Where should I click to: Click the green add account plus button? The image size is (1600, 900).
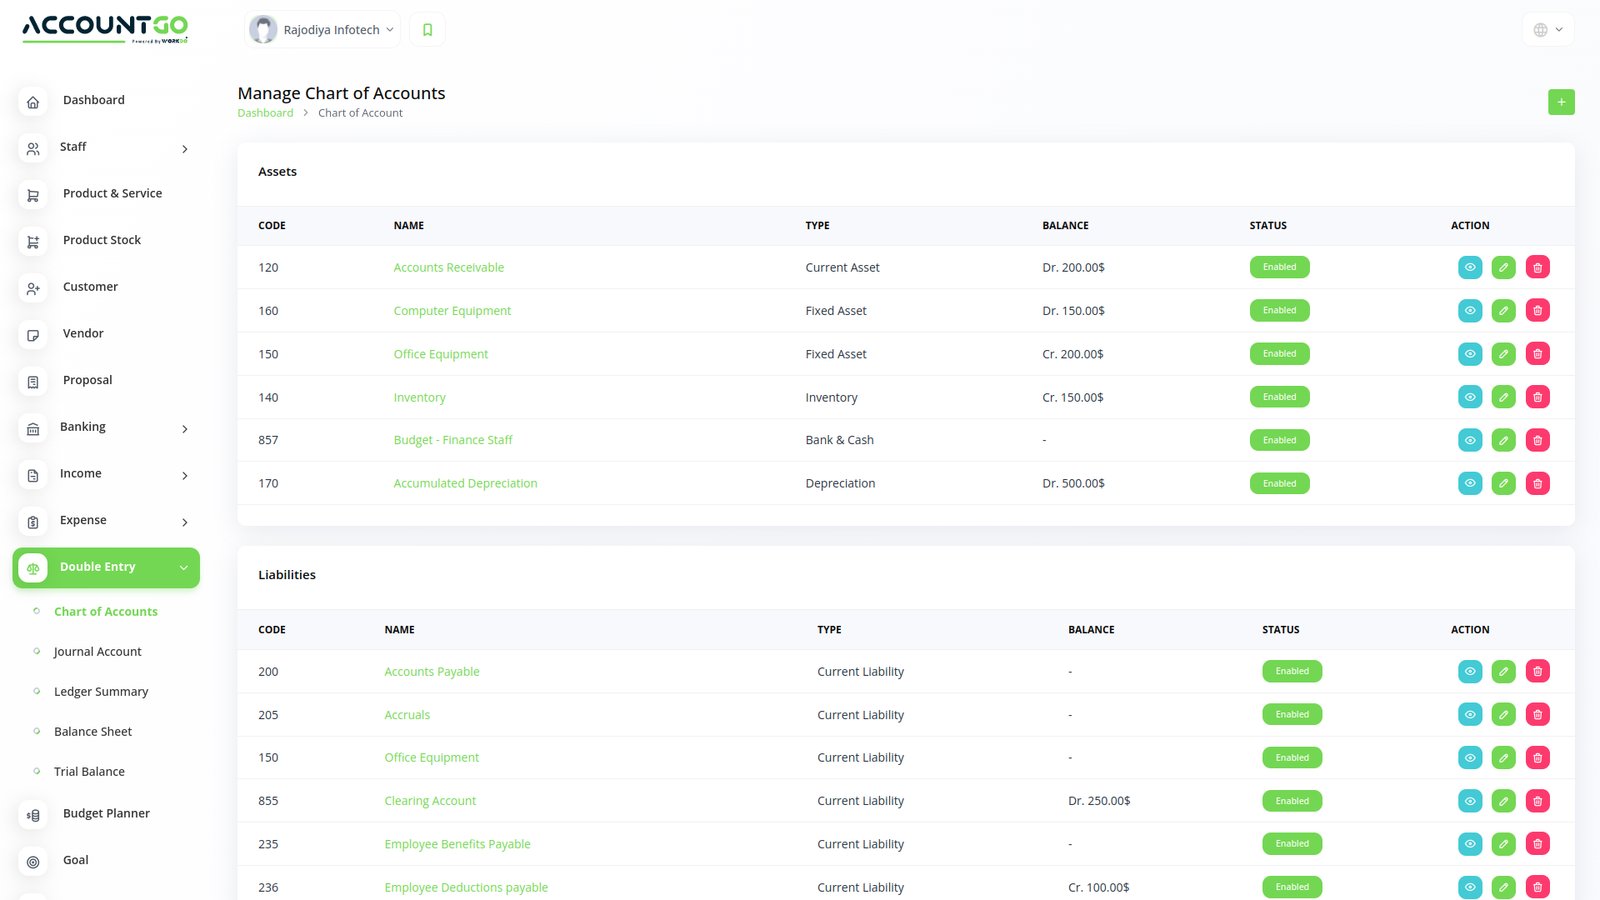coord(1560,102)
